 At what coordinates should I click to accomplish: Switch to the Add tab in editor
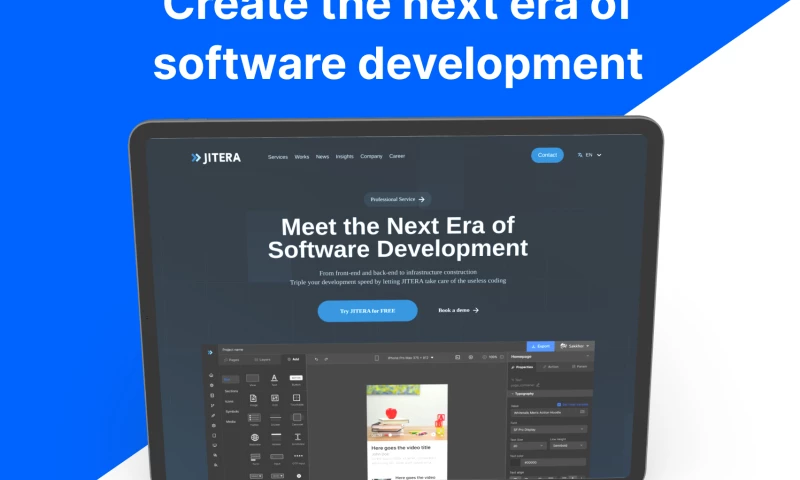click(x=293, y=359)
